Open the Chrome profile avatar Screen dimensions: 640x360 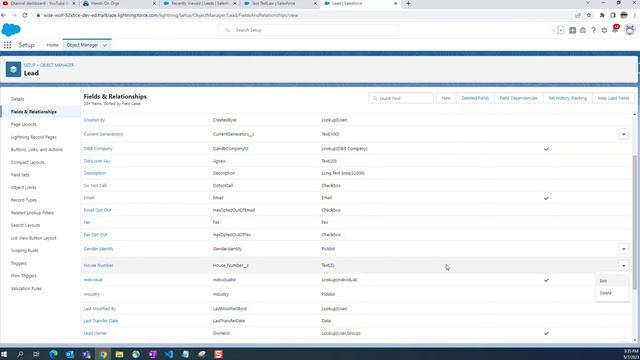click(x=624, y=15)
